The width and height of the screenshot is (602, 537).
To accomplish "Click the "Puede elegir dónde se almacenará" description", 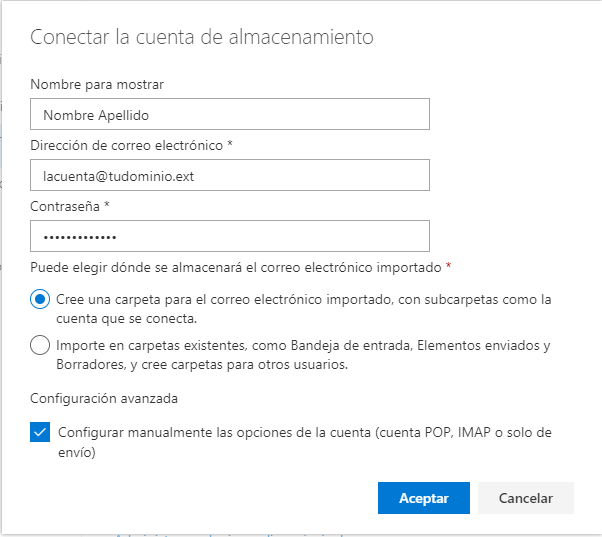I will [x=236, y=267].
